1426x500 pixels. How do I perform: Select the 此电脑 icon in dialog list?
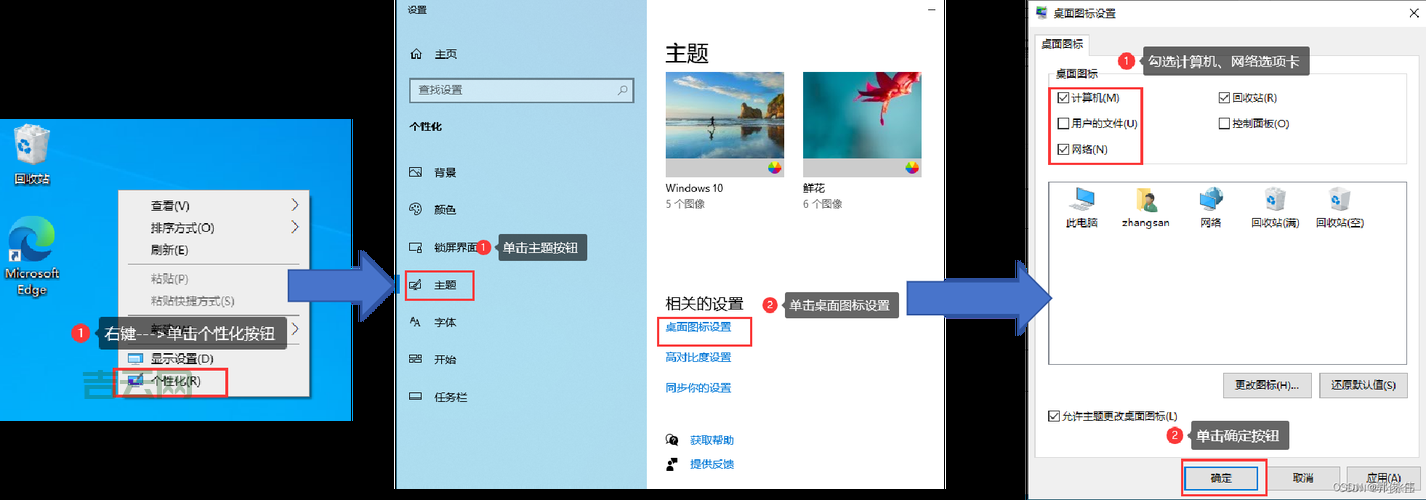(x=1082, y=208)
